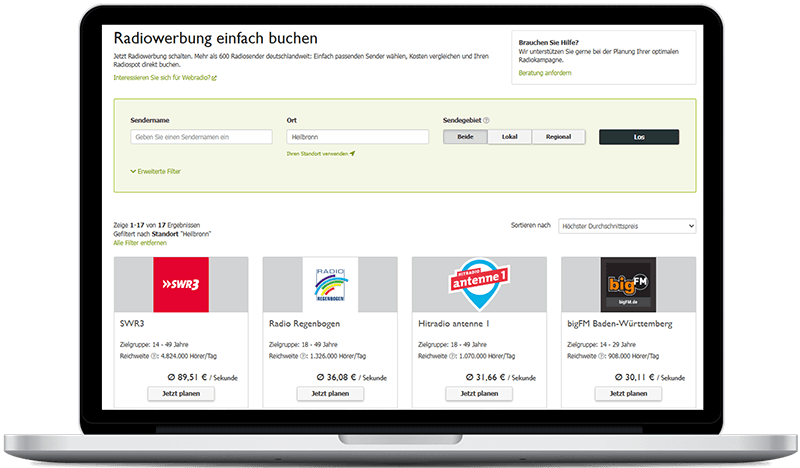Click 'Zeige 1-17 von 17 Ergebnissen' text
Viewport: 800px width, 468px height.
click(x=157, y=225)
